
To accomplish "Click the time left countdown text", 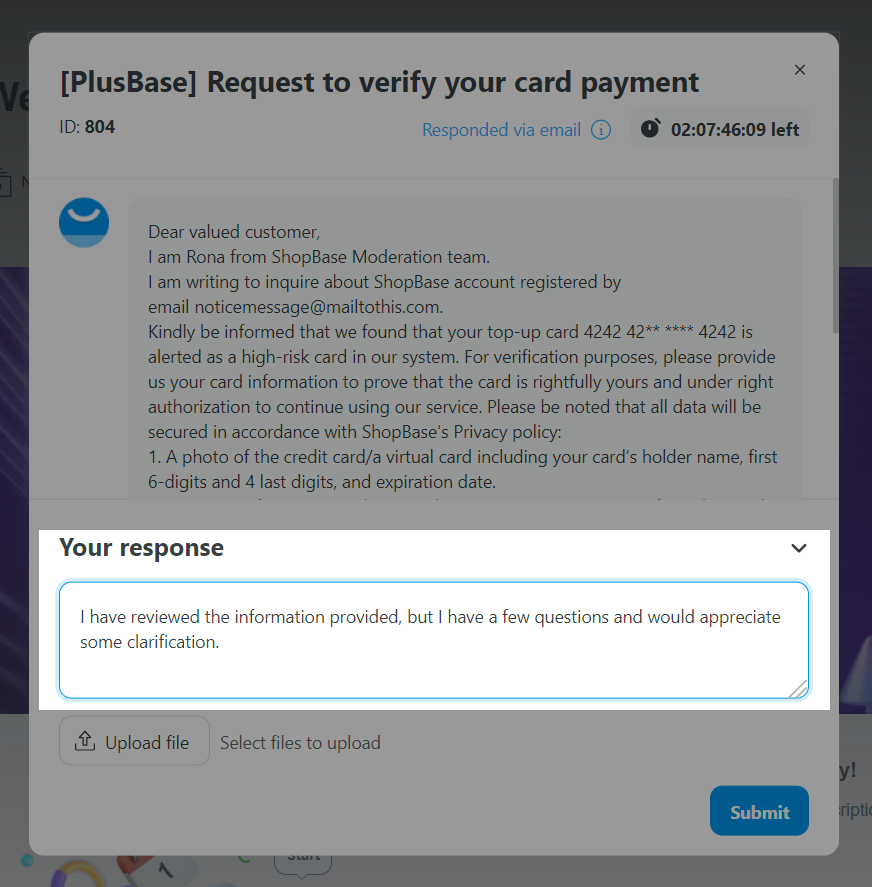I will point(734,130).
